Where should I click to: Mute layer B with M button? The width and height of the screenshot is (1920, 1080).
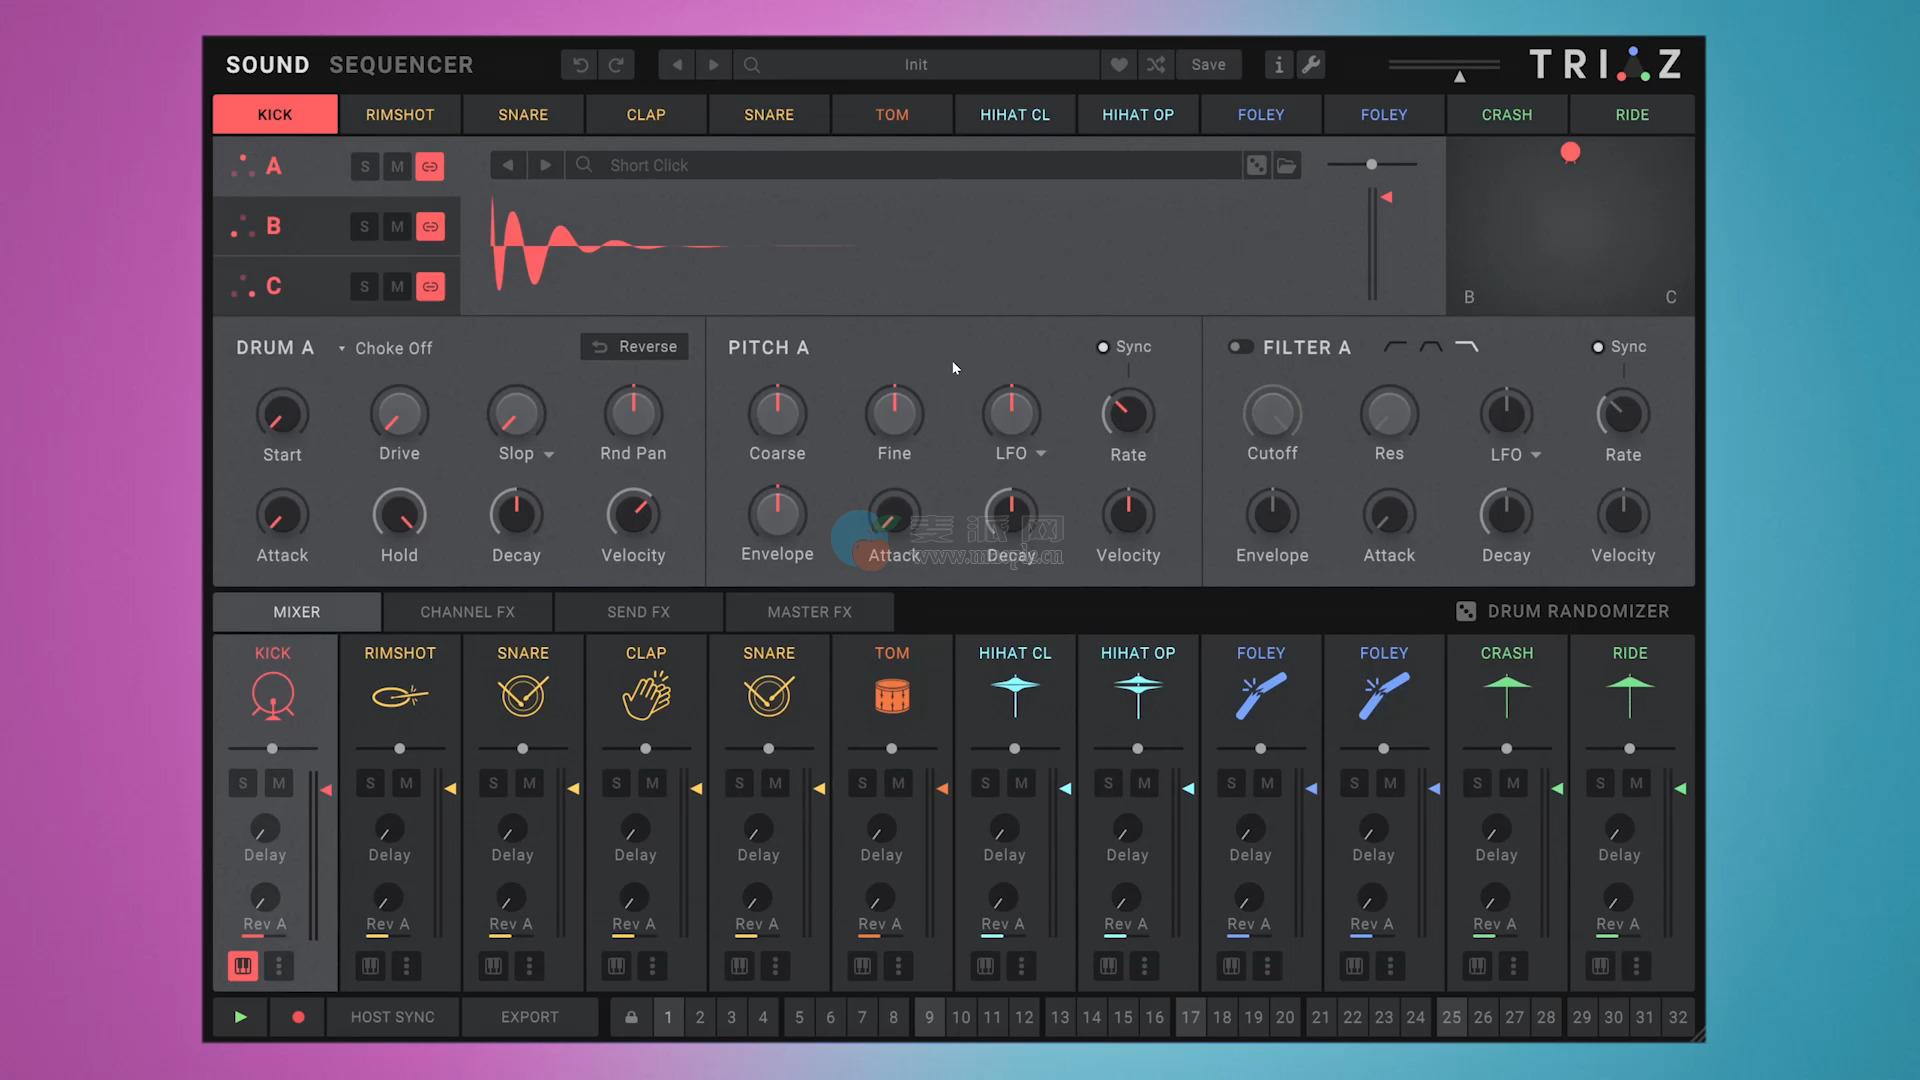click(397, 227)
